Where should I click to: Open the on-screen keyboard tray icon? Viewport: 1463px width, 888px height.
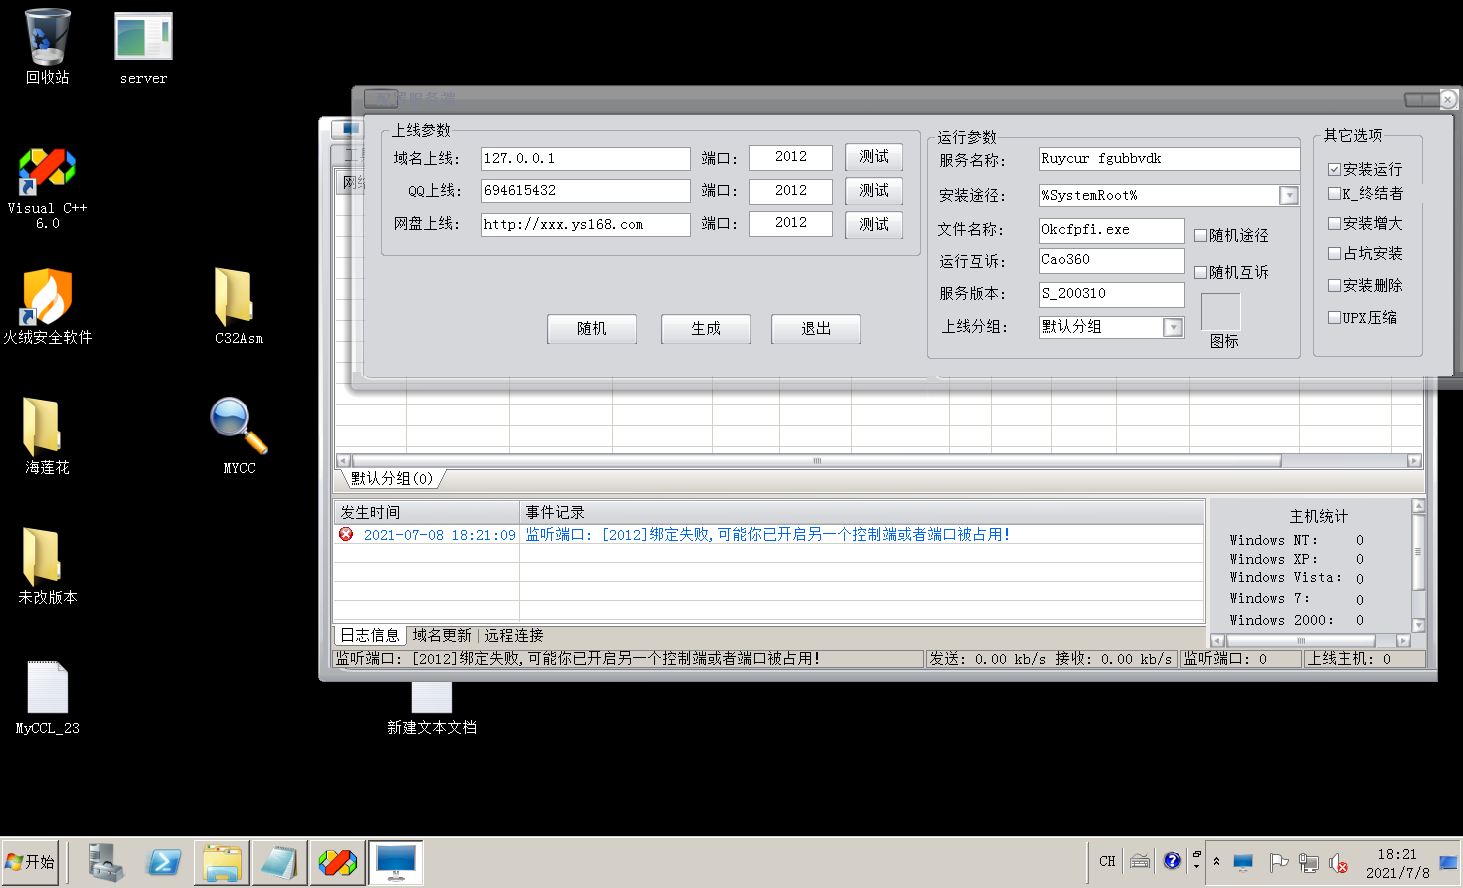tap(1140, 861)
